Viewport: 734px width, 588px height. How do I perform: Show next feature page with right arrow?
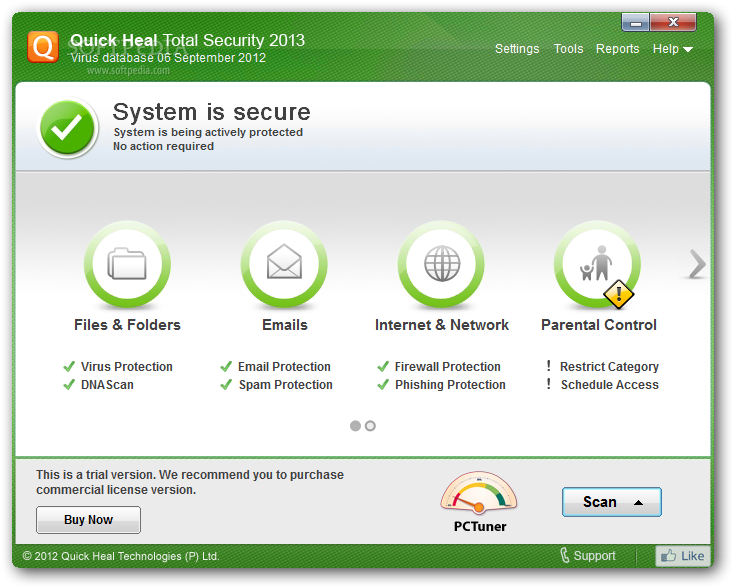[x=697, y=265]
